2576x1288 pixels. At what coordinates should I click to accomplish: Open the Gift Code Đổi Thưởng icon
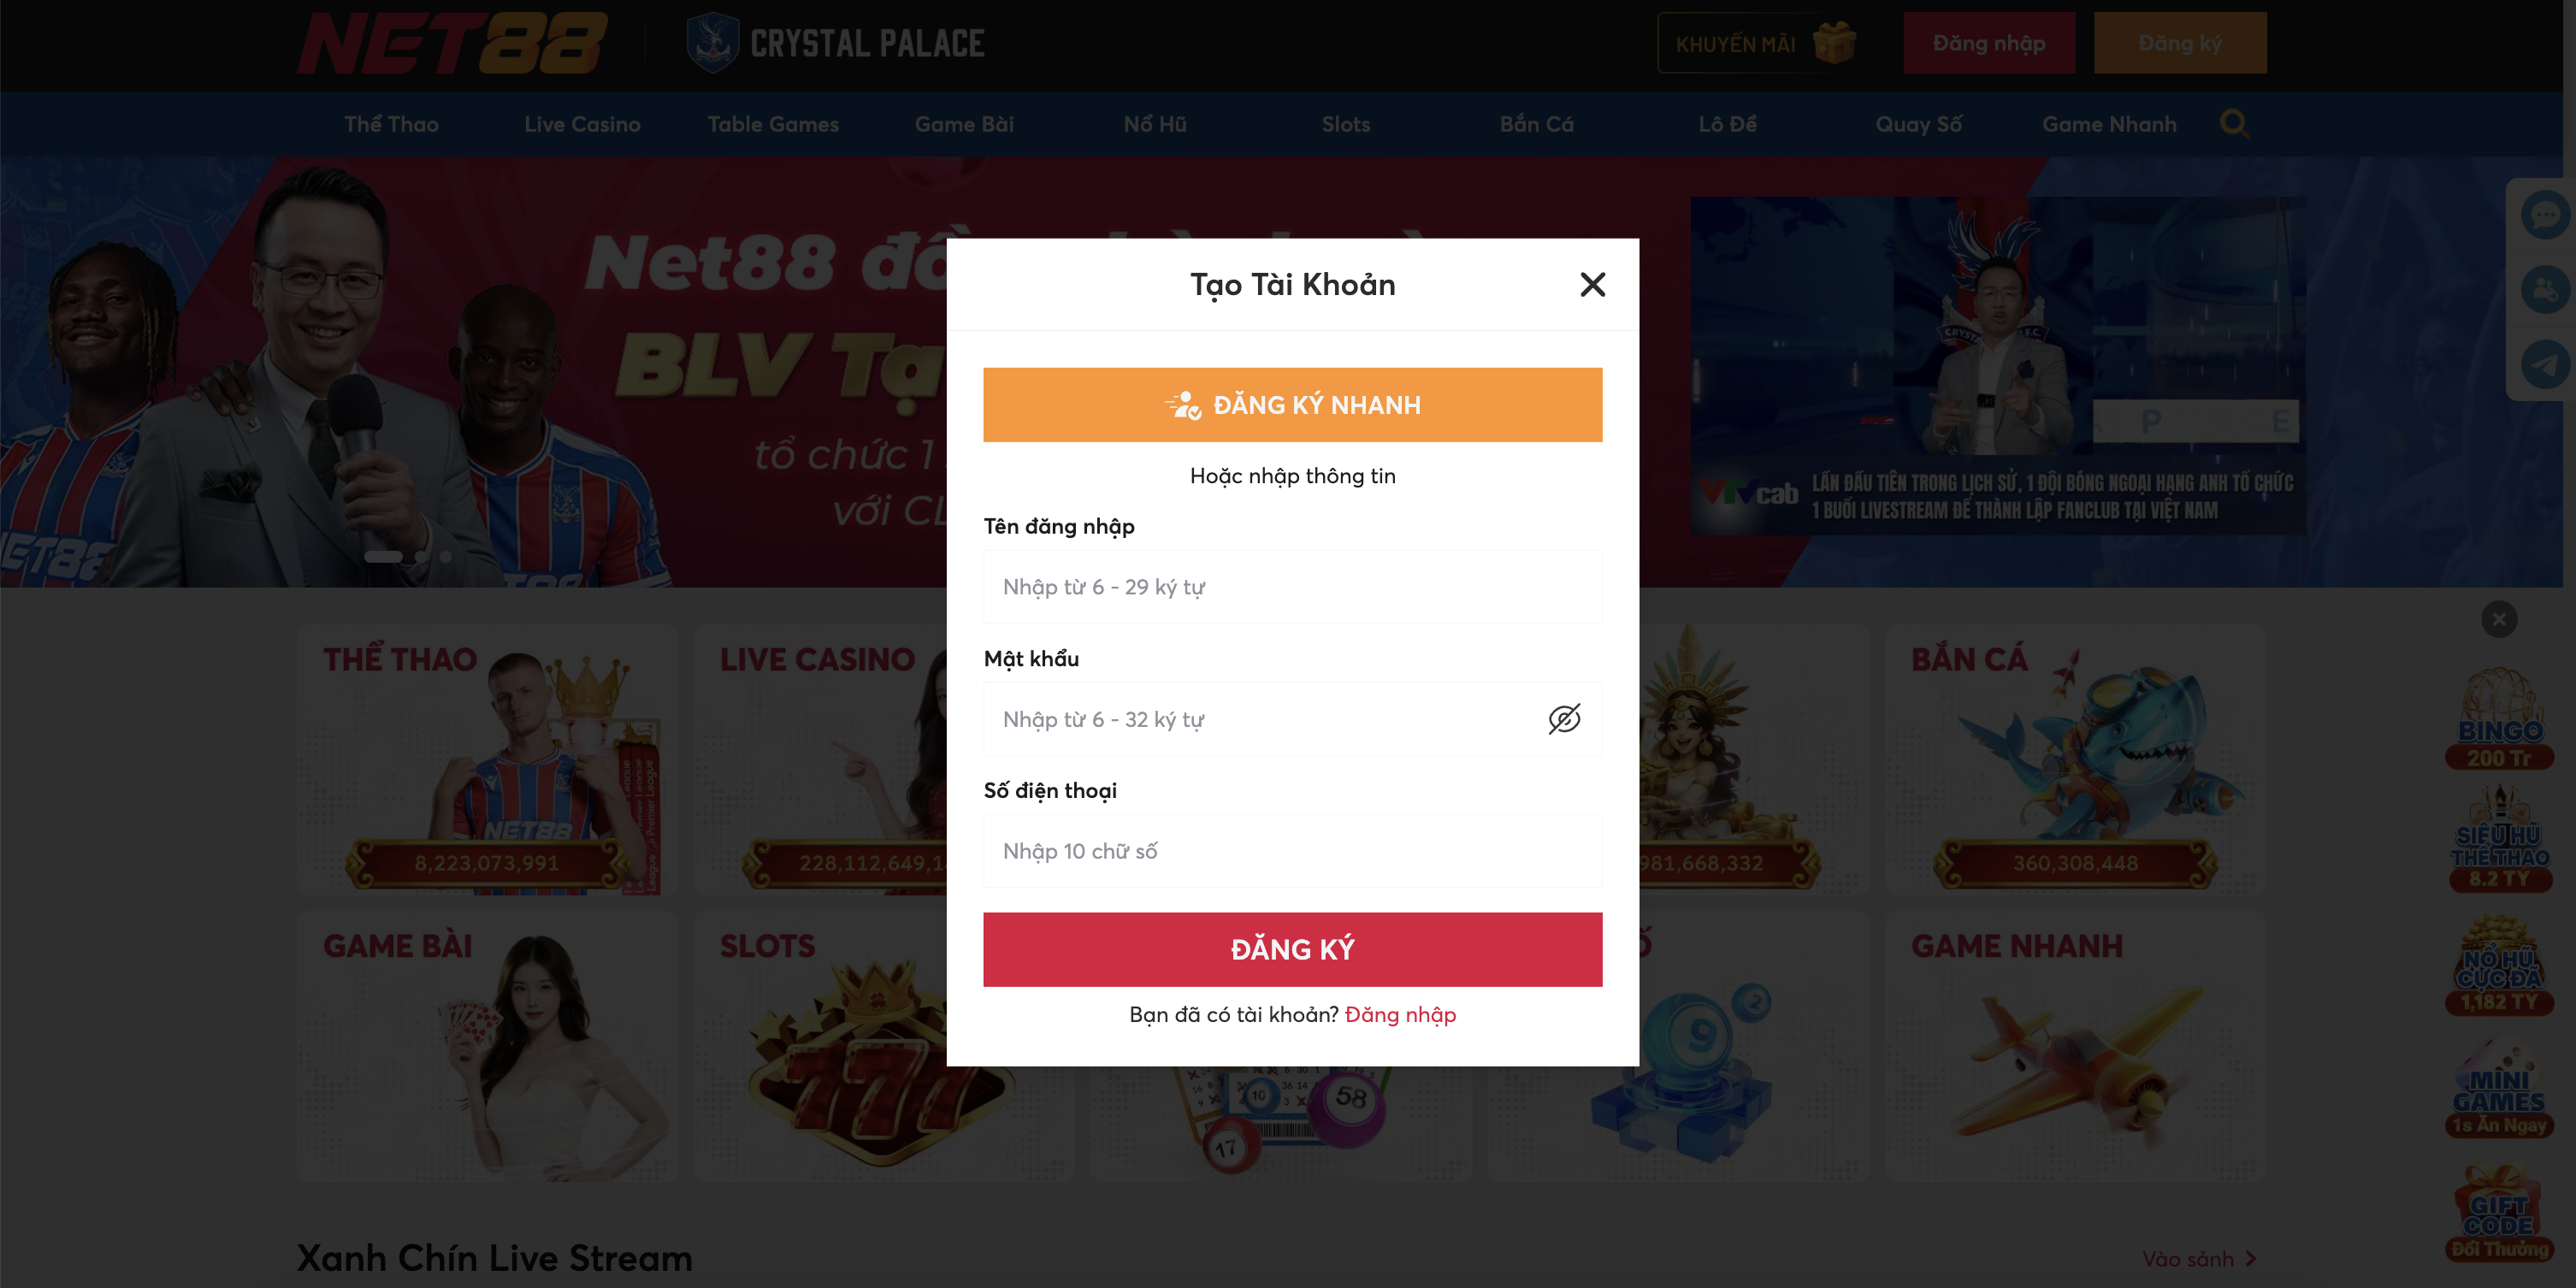(x=2499, y=1212)
